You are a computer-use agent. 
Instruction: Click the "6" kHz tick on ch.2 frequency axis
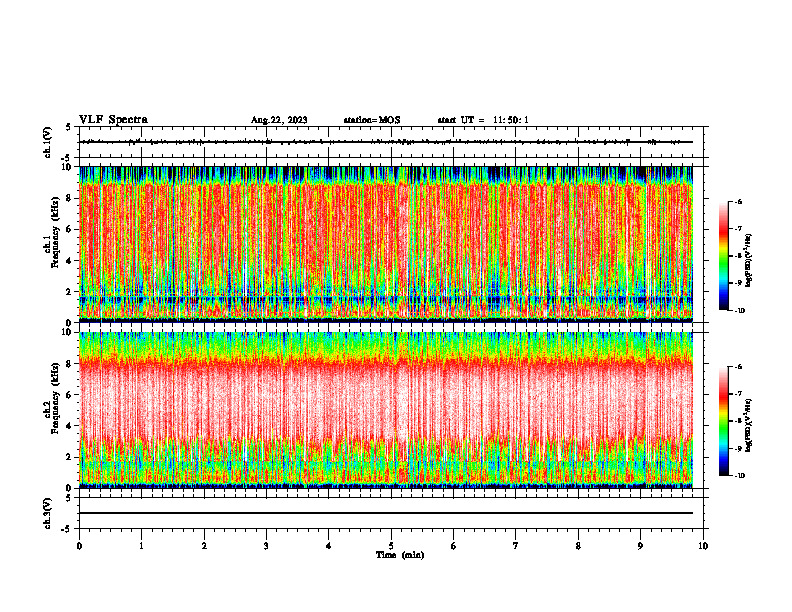70,395
